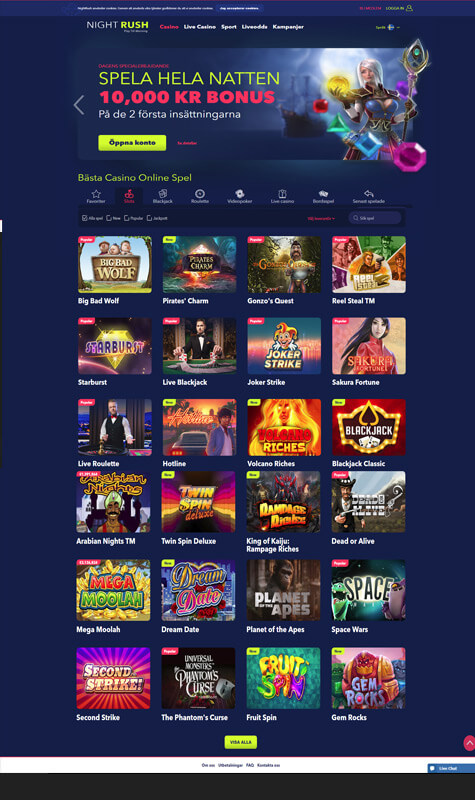Image resolution: width=475 pixels, height=800 pixels.
Task: Go to previous banner slide arrow
Action: point(79,105)
